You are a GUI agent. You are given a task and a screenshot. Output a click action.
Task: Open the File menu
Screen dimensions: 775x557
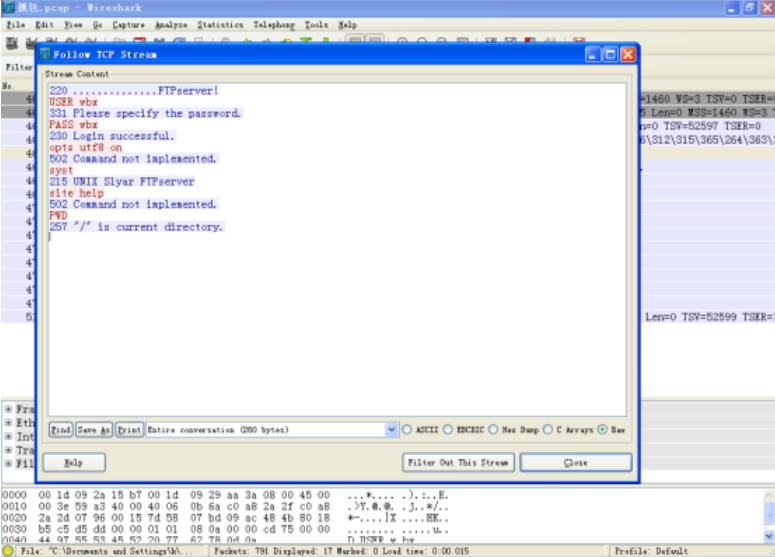pyautogui.click(x=15, y=25)
